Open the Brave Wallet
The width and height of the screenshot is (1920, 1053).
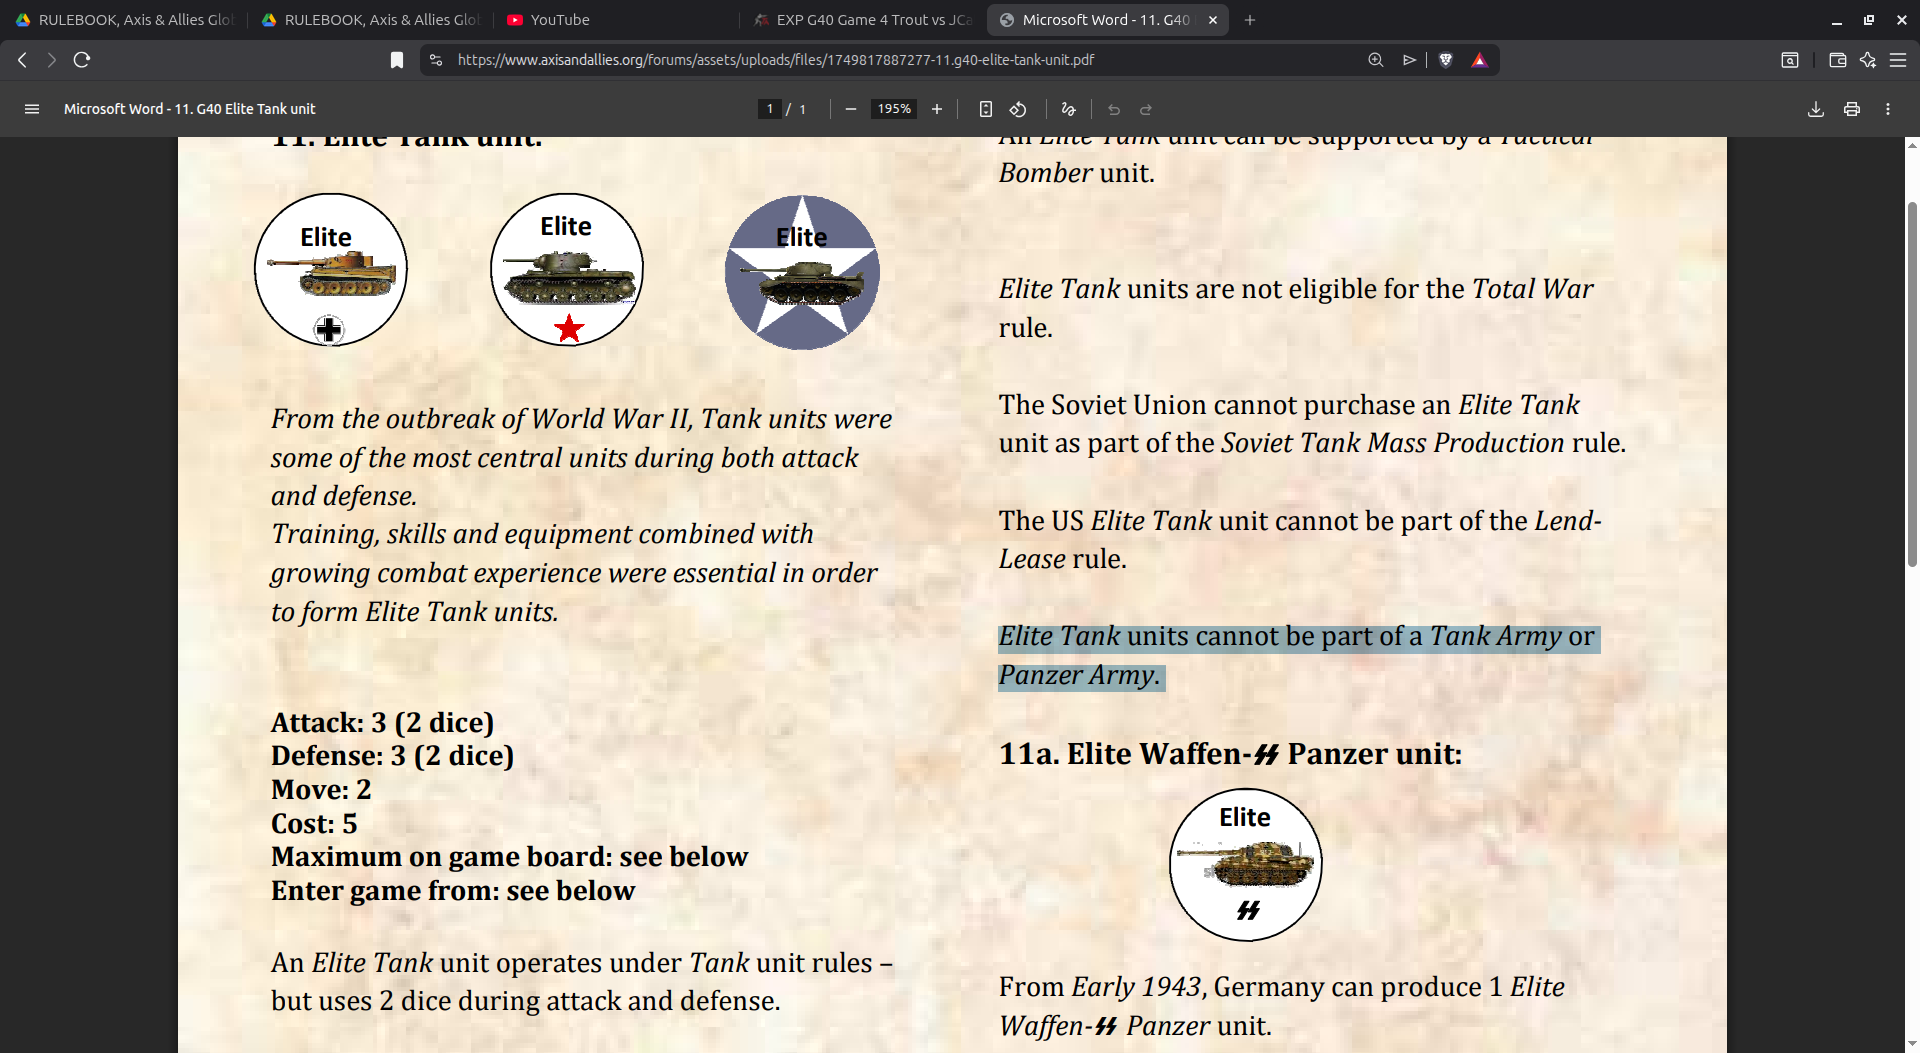(x=1837, y=59)
